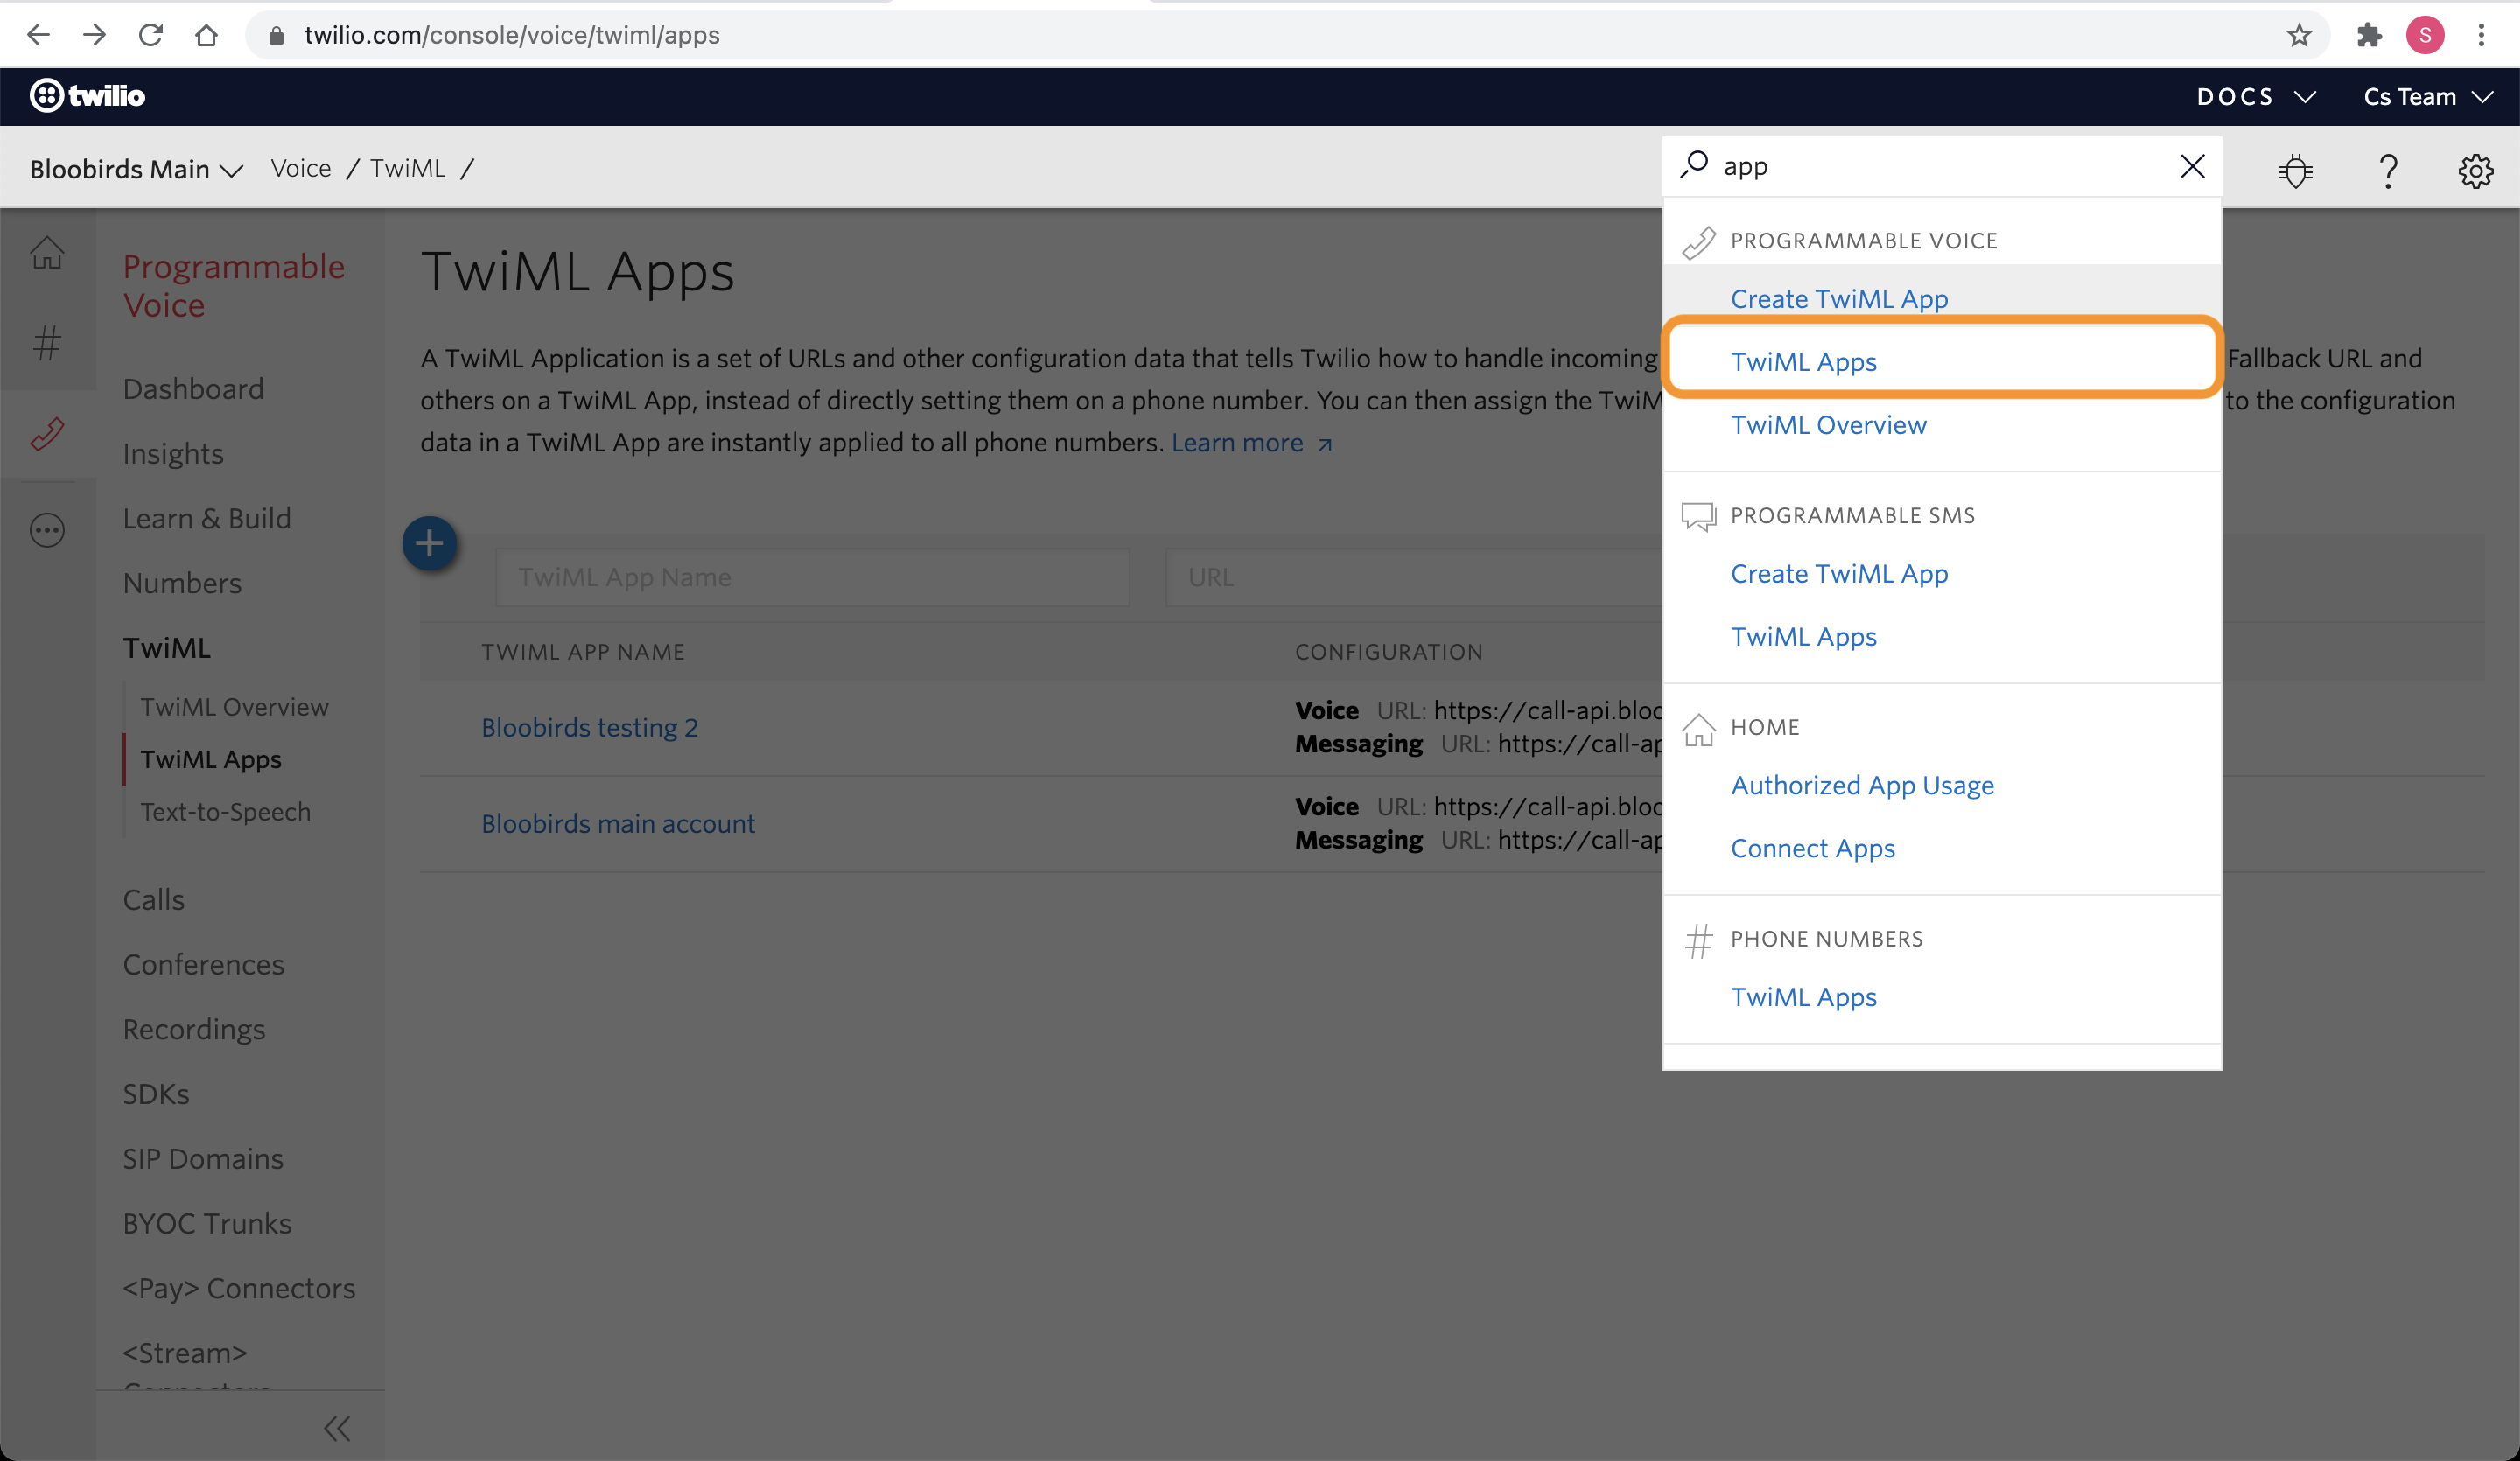The height and width of the screenshot is (1461, 2520).
Task: Open Text-to-Speech in the sidebar
Action: (225, 812)
